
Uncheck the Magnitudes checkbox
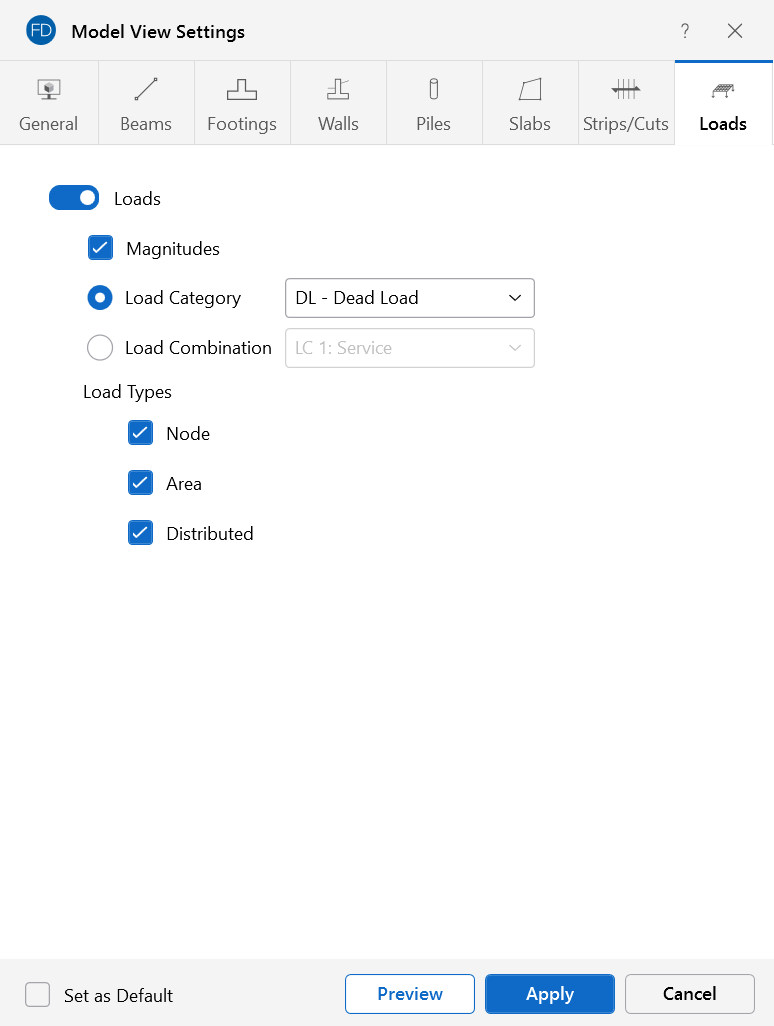click(100, 248)
